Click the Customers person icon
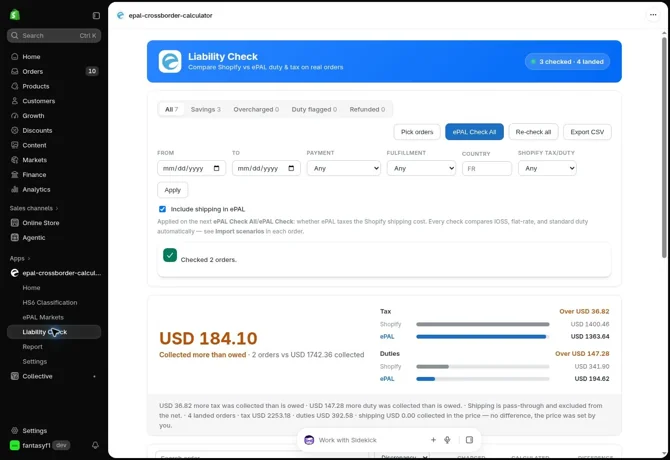Screen dimensions: 670x460 pos(15,101)
